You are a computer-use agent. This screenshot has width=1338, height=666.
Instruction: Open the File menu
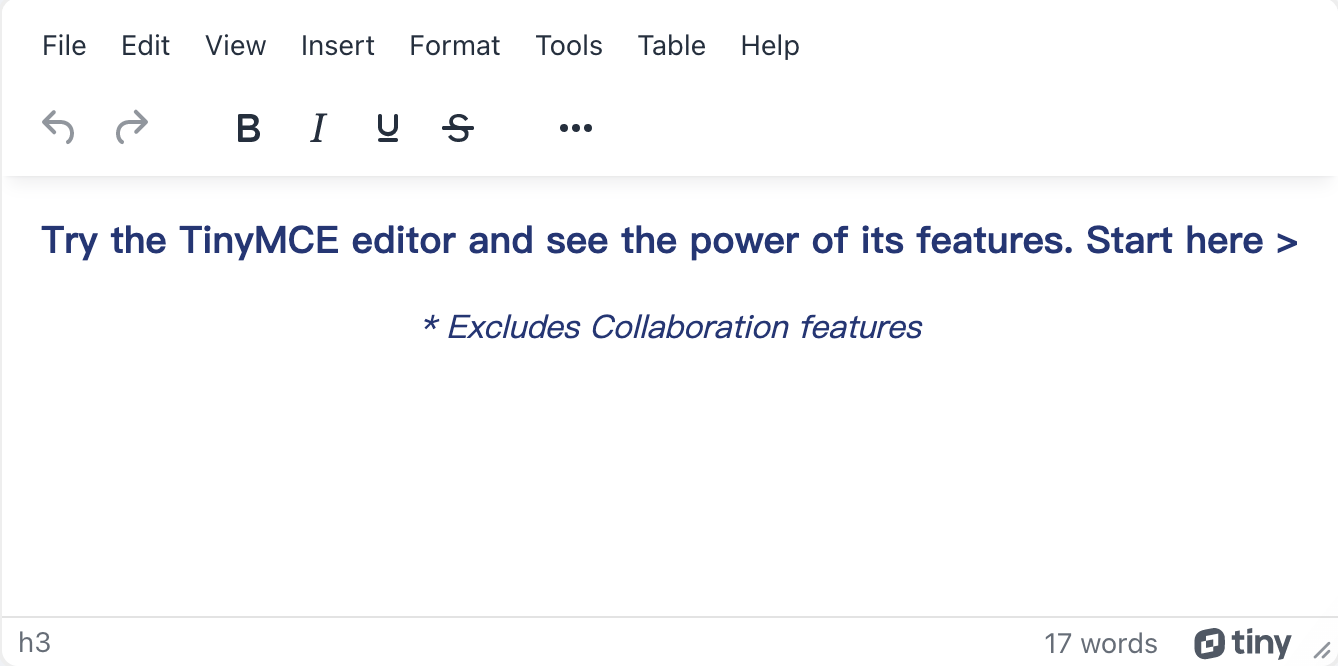64,46
